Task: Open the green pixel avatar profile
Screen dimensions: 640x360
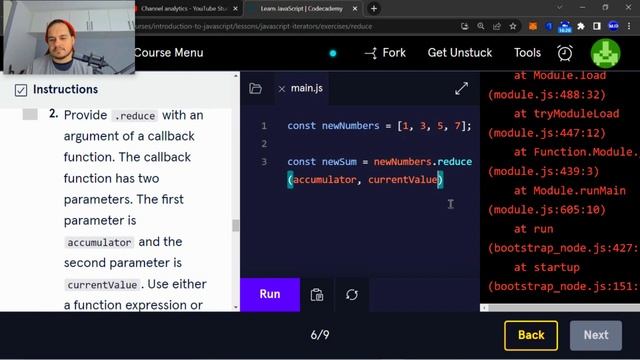Action: [606, 53]
